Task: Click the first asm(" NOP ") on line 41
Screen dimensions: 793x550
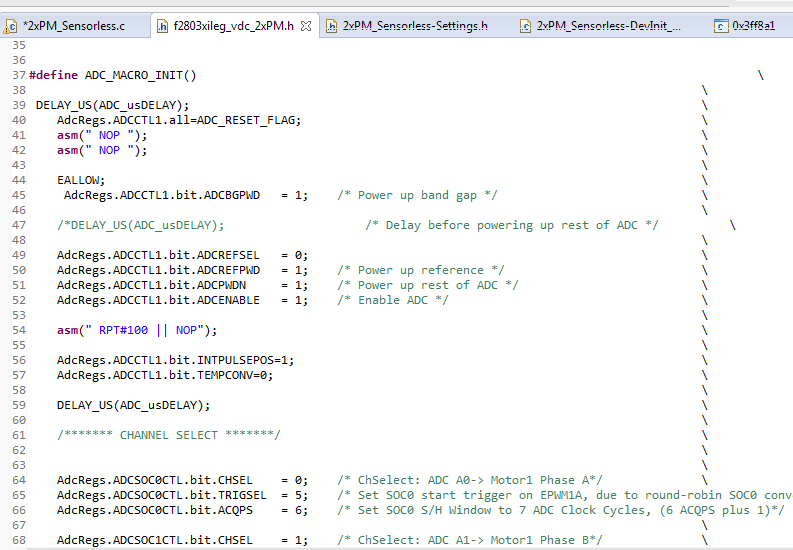Action: 102,135
